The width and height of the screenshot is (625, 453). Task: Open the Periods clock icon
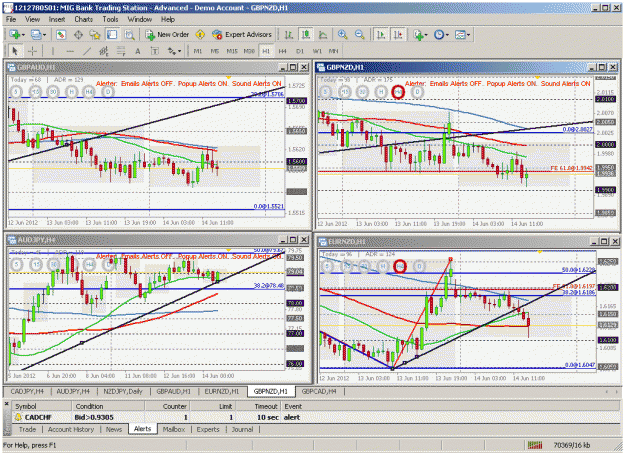tap(438, 35)
